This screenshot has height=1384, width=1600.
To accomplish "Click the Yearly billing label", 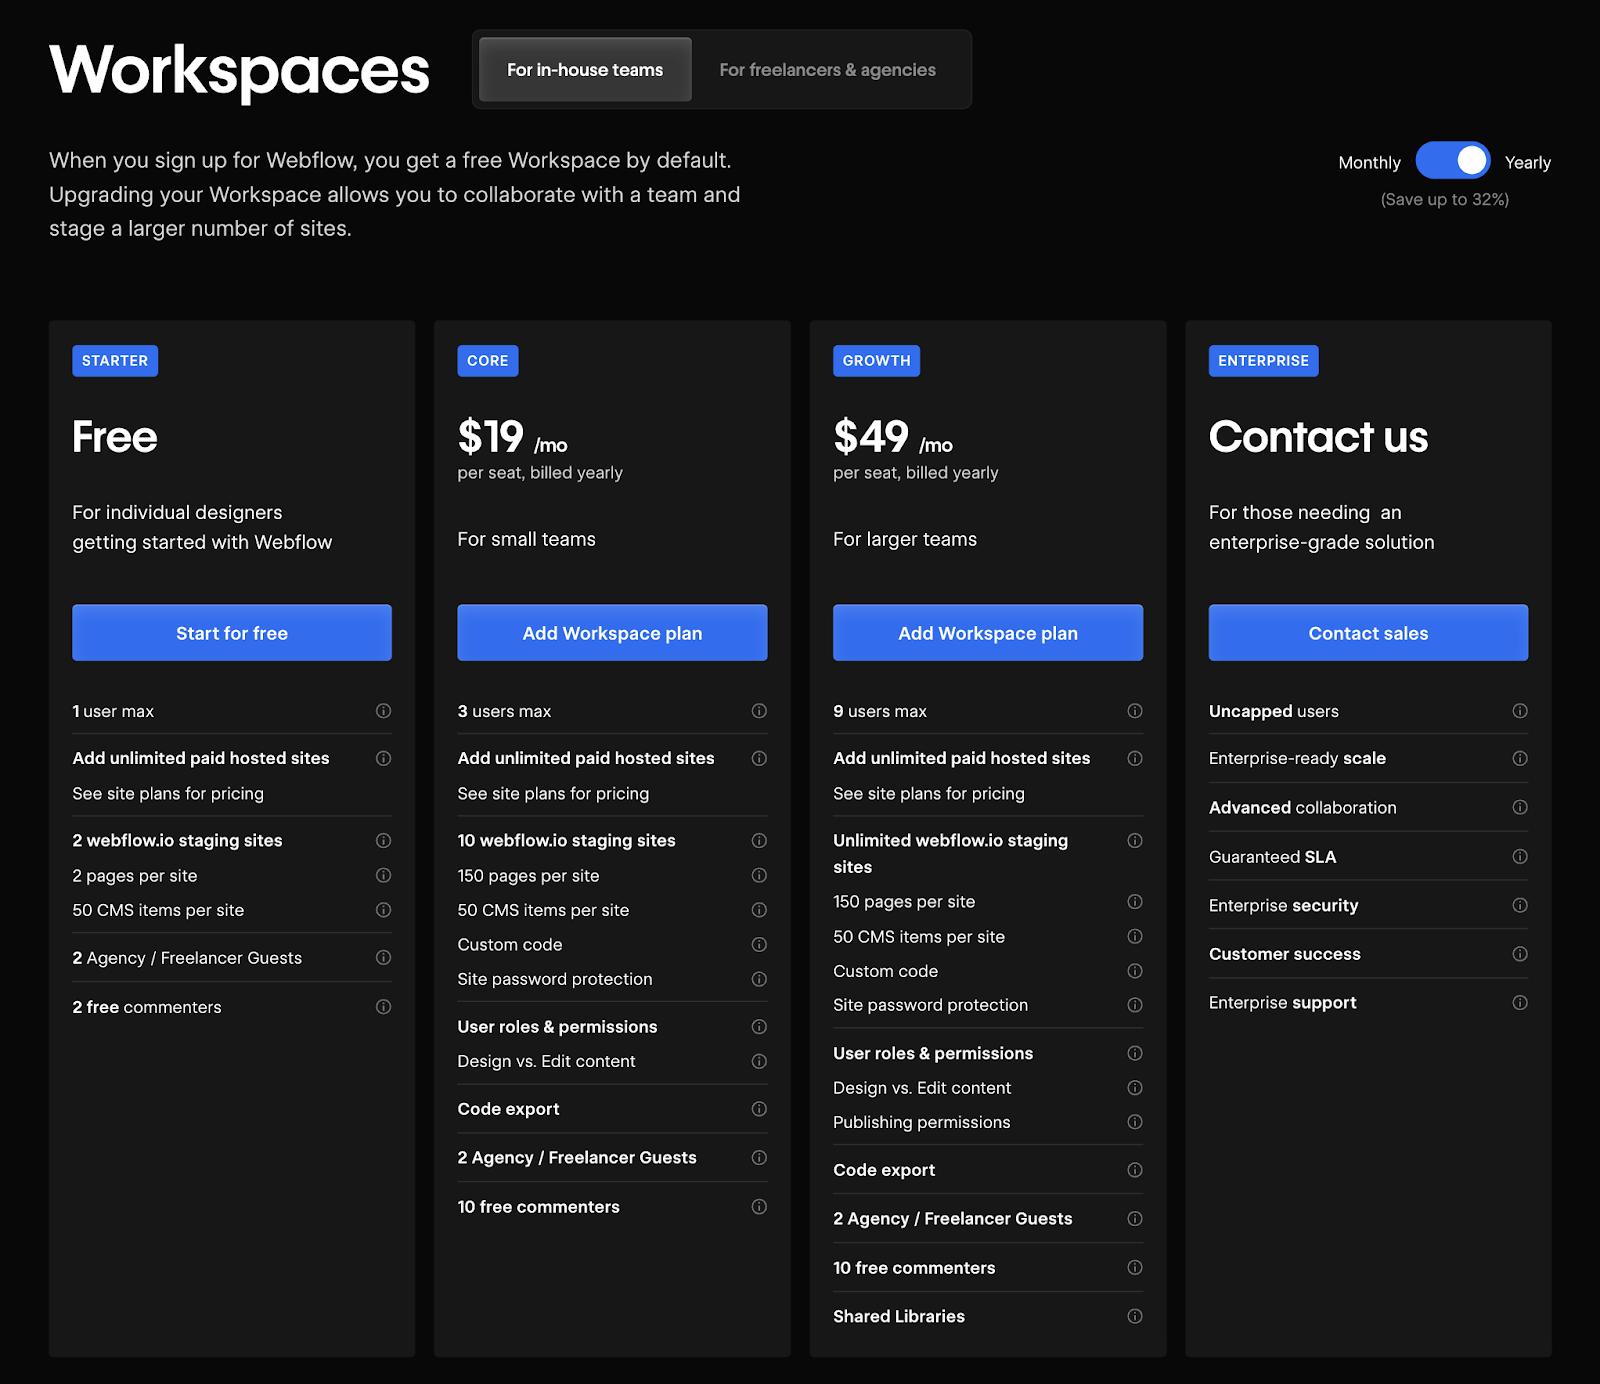I will click(x=1527, y=162).
